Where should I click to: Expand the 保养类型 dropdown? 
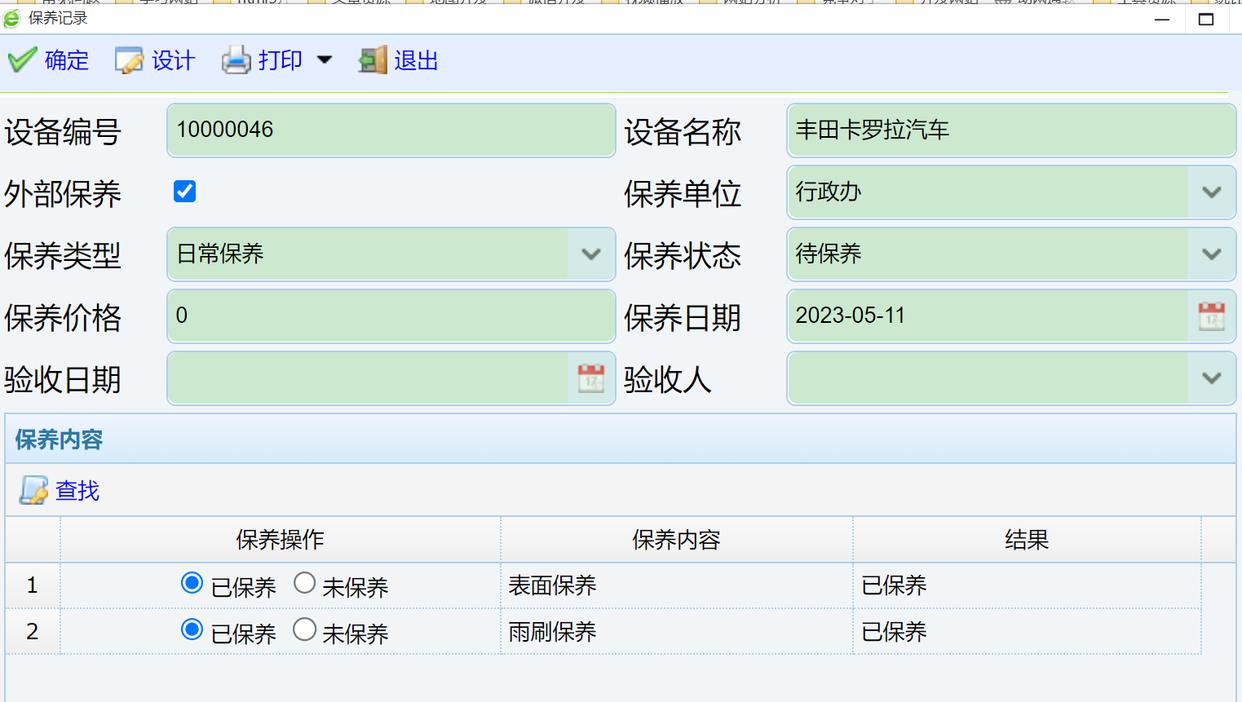tap(591, 254)
